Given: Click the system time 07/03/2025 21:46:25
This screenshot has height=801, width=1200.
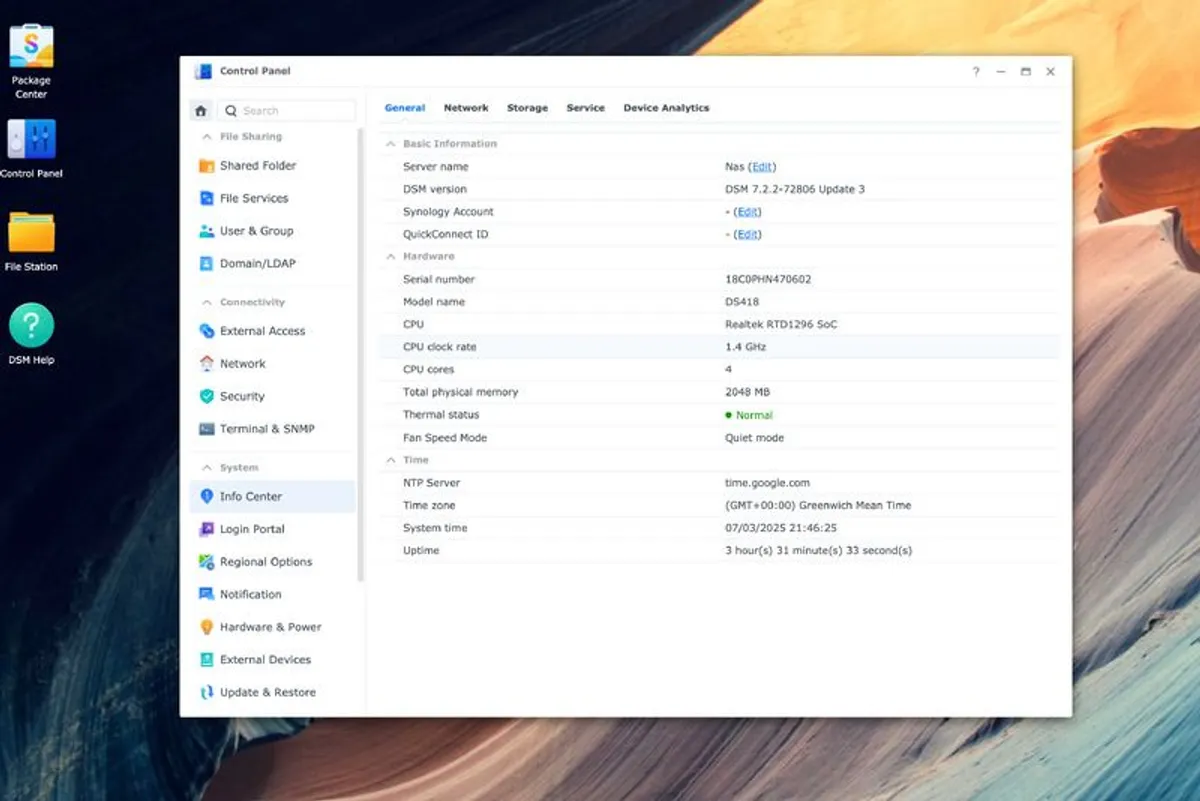Looking at the screenshot, I should 781,528.
